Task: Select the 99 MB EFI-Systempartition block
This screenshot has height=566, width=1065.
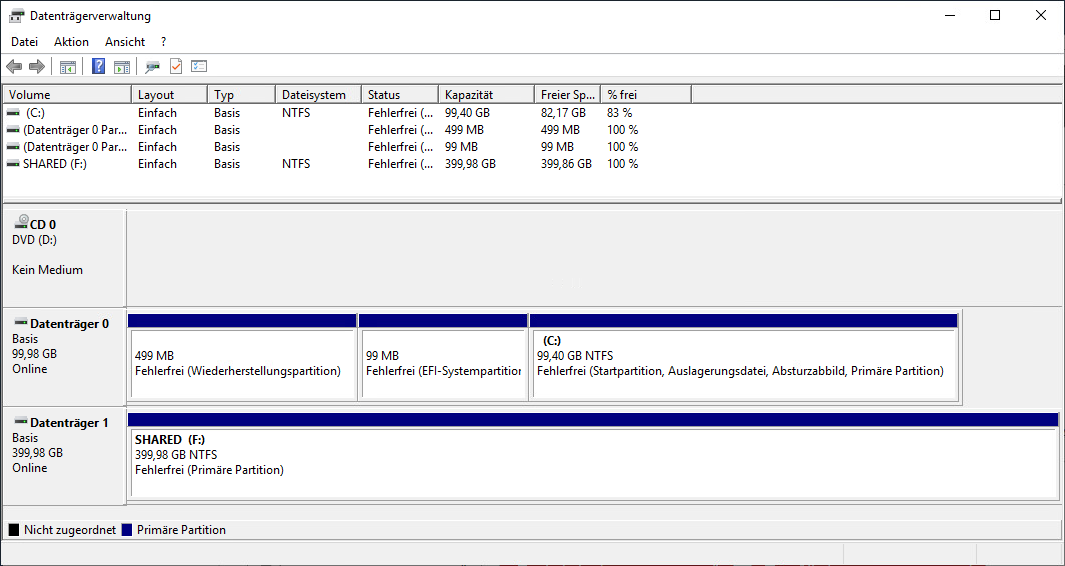Action: (x=443, y=364)
